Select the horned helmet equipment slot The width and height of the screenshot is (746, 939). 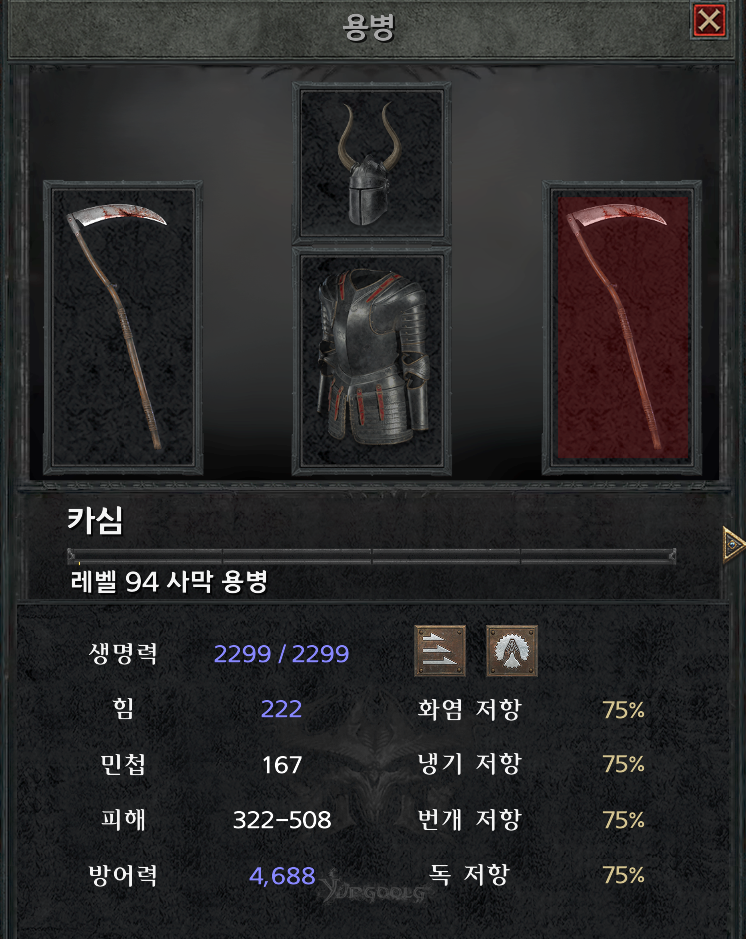click(x=371, y=163)
